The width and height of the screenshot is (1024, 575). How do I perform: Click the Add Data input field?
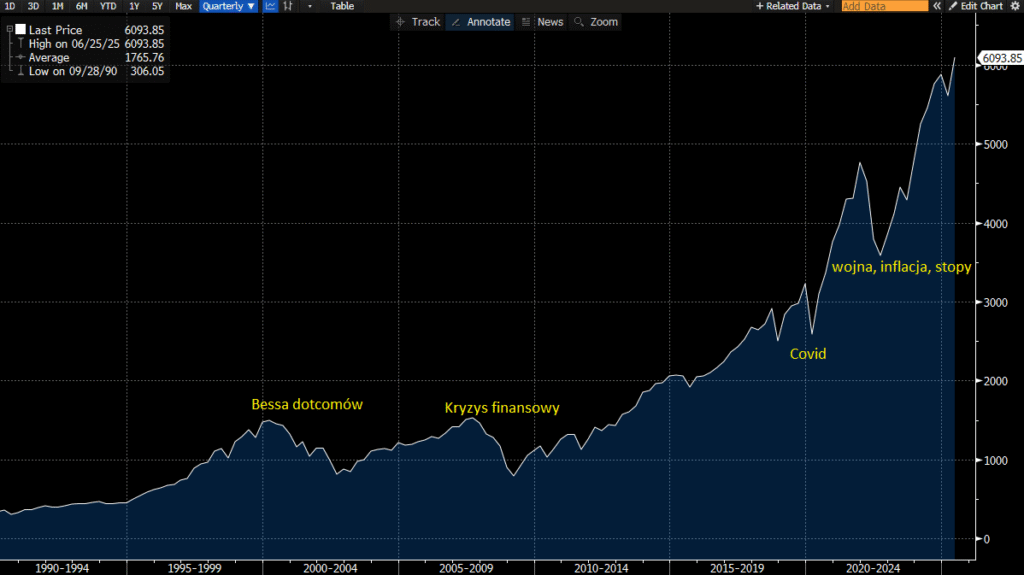tap(884, 6)
